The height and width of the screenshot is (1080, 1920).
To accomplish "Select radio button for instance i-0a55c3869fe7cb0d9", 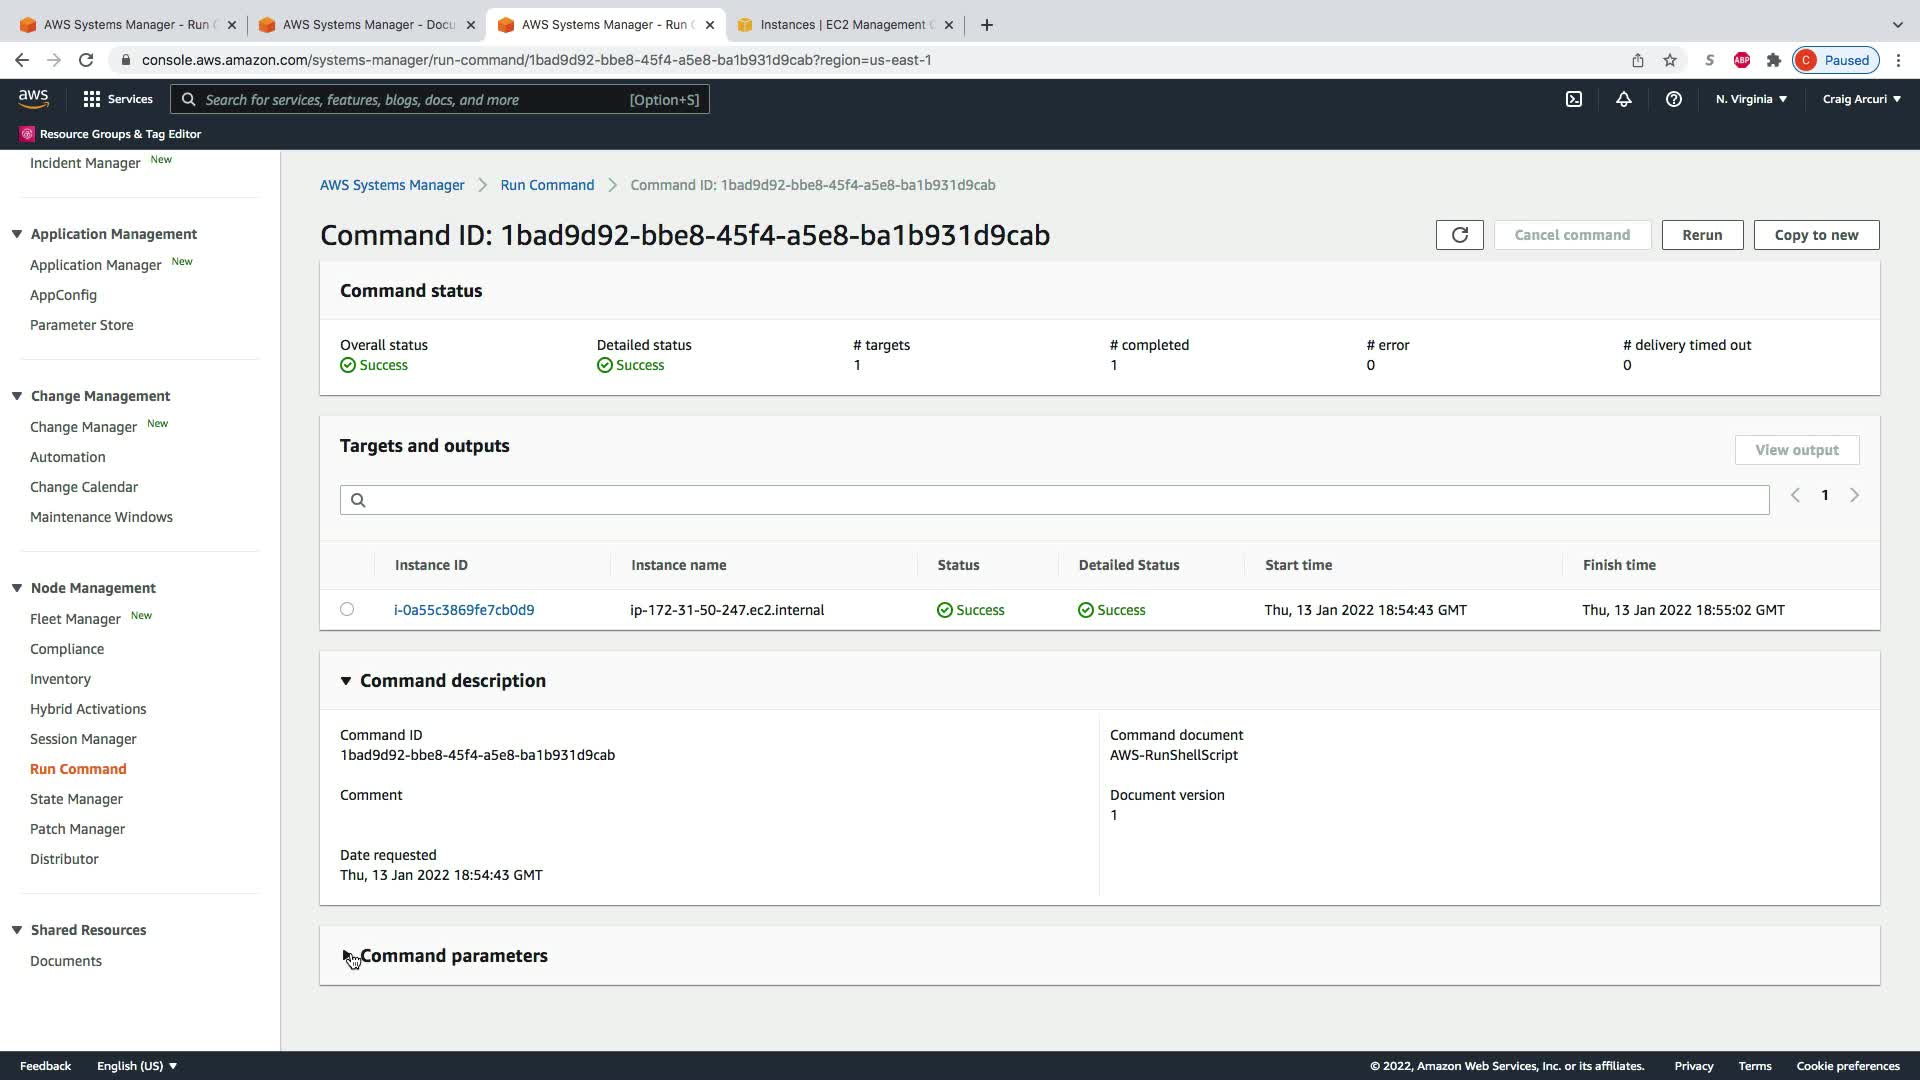I will click(347, 609).
